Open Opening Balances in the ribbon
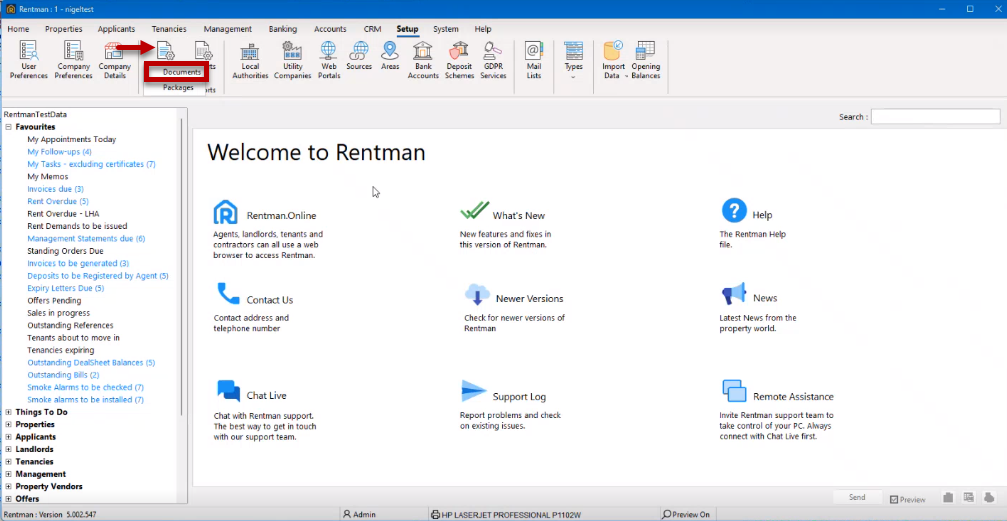Screen dimensions: 1007x521 coord(645,60)
